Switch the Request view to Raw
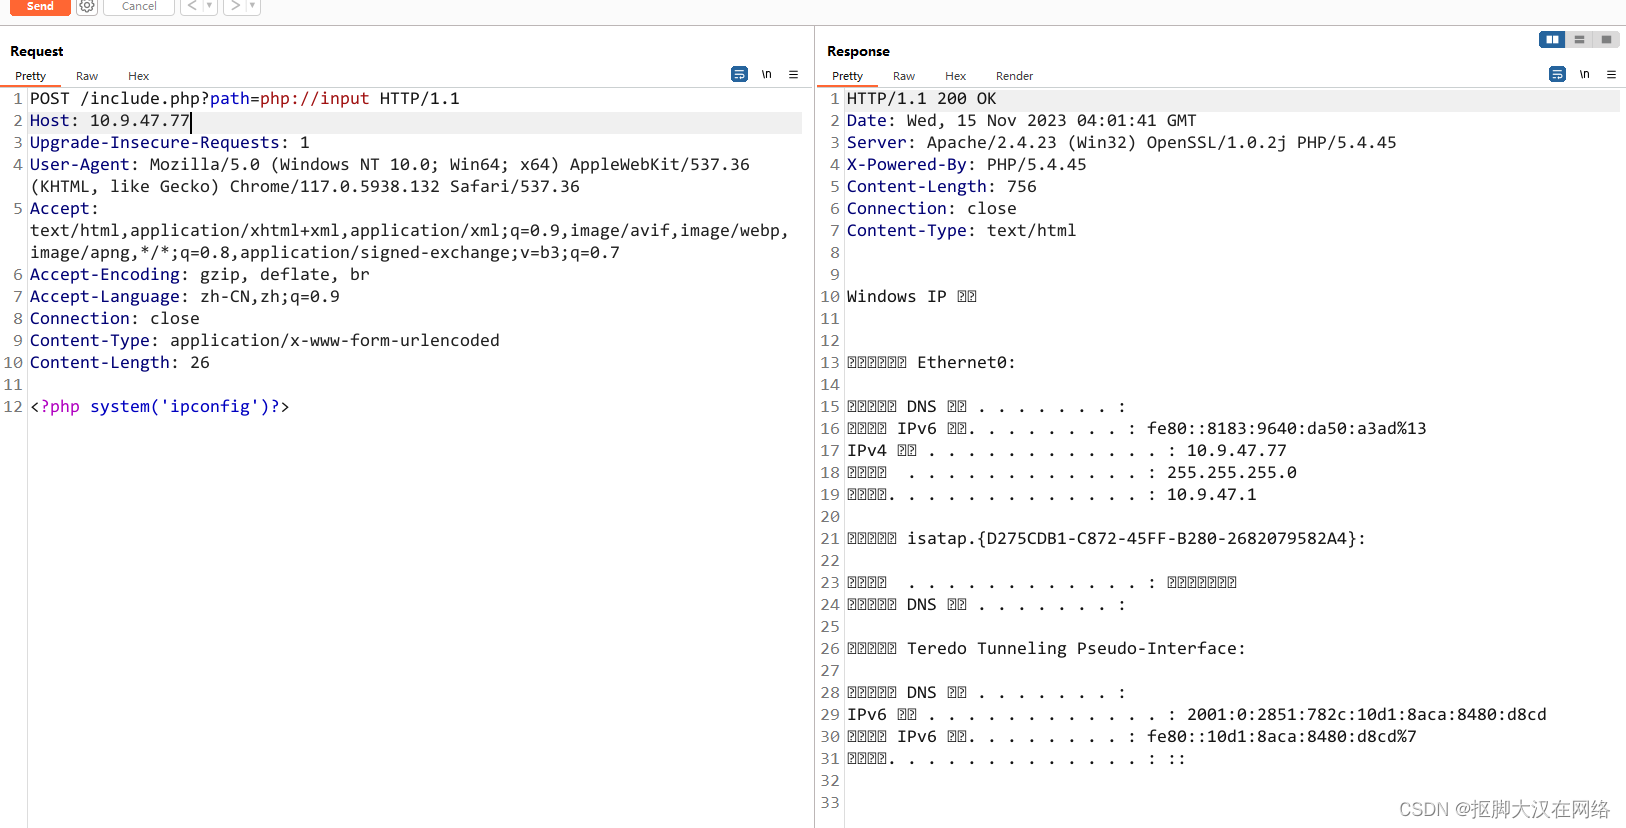 pyautogui.click(x=87, y=76)
